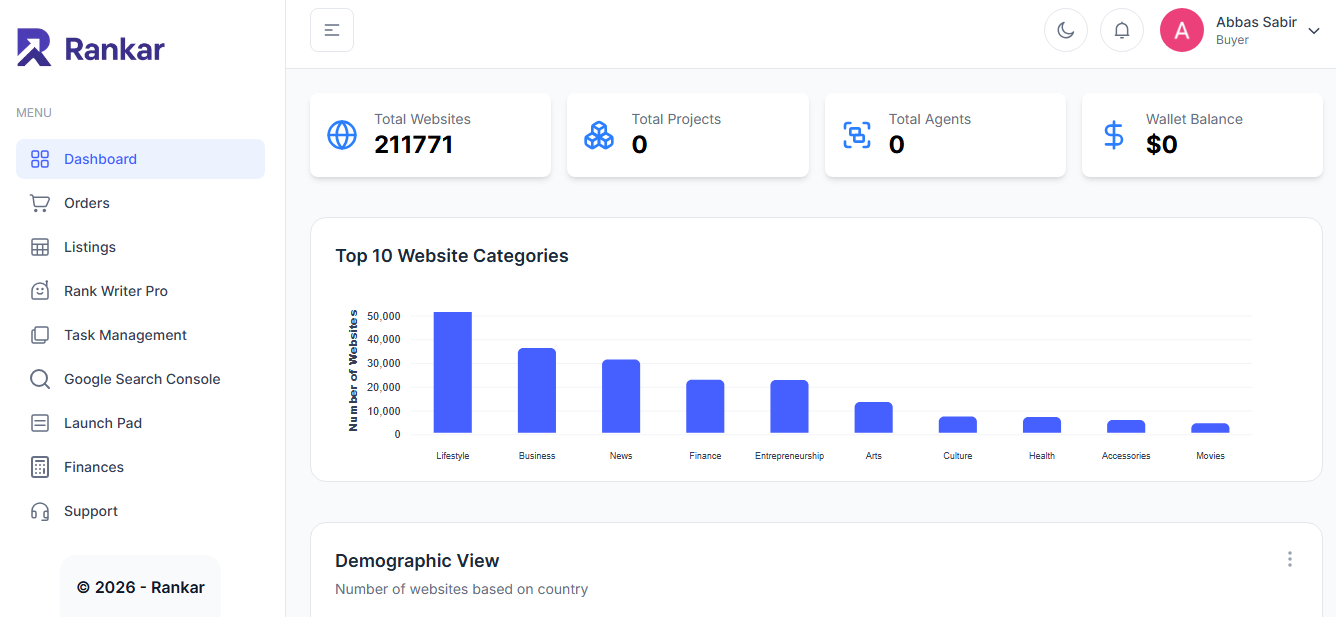
Task: Click the Lifestyle bar in the chart
Action: [x=452, y=370]
